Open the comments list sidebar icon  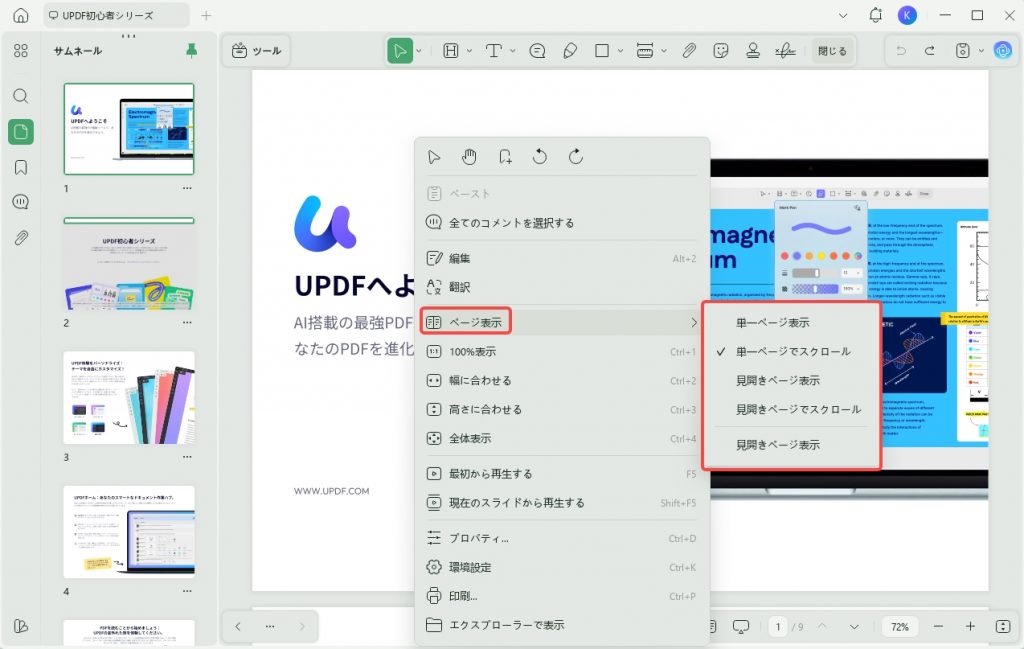(x=21, y=202)
